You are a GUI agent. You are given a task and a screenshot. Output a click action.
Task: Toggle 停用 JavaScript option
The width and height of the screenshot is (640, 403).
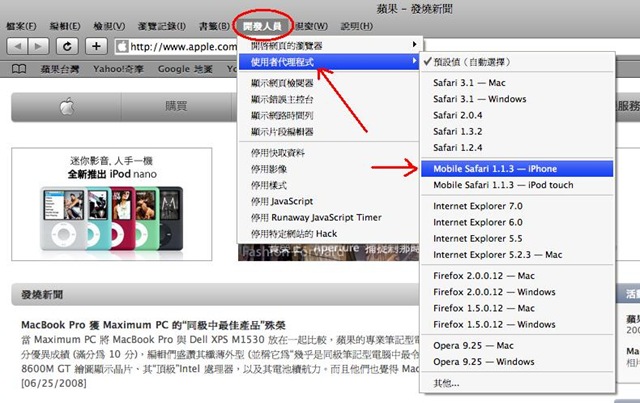pyautogui.click(x=329, y=201)
